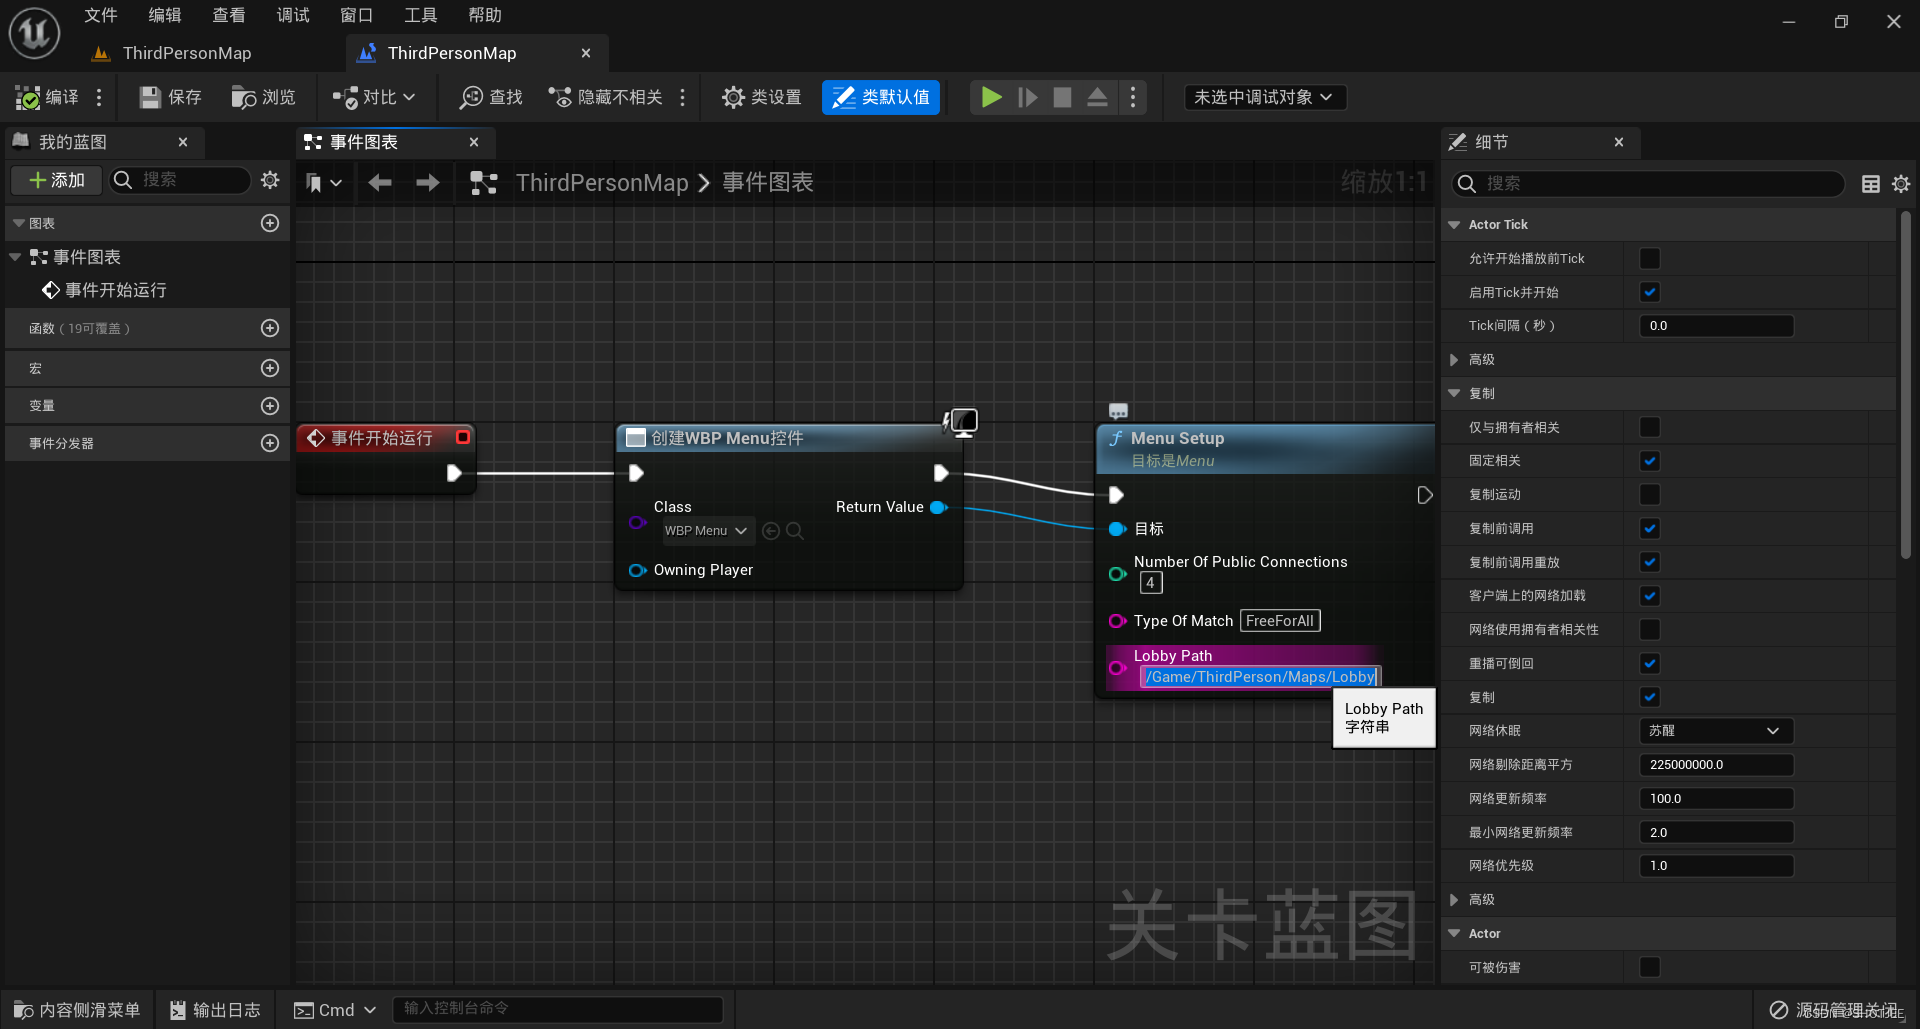Open debug object dropdown 未选中调试对象

pyautogui.click(x=1264, y=97)
